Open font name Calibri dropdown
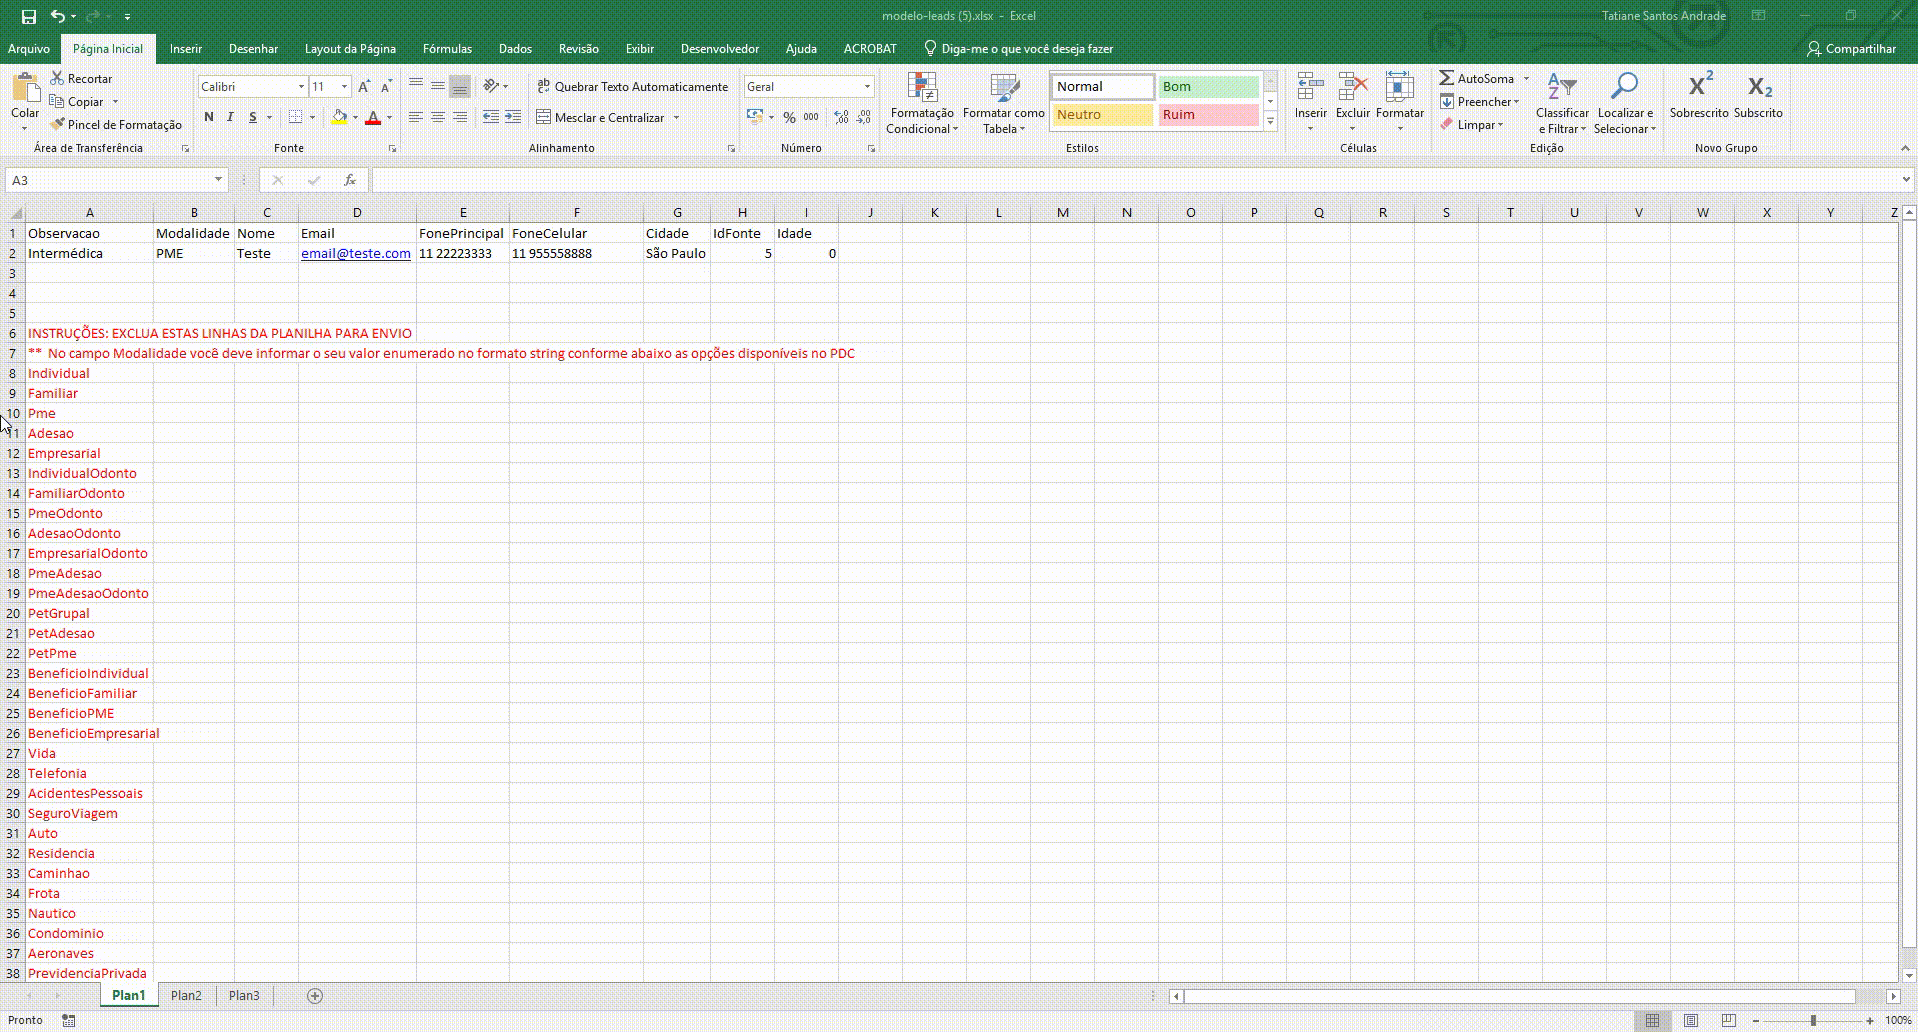1918x1032 pixels. [301, 87]
